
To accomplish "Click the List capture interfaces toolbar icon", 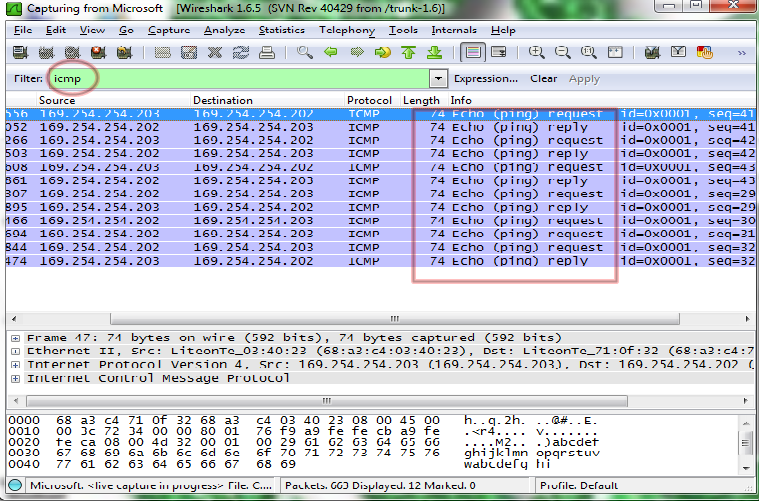I will pyautogui.click(x=20, y=52).
